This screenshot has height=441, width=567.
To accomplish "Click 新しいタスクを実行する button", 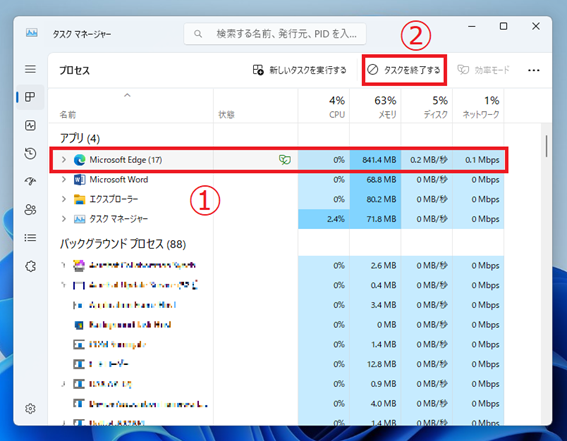I will point(299,70).
